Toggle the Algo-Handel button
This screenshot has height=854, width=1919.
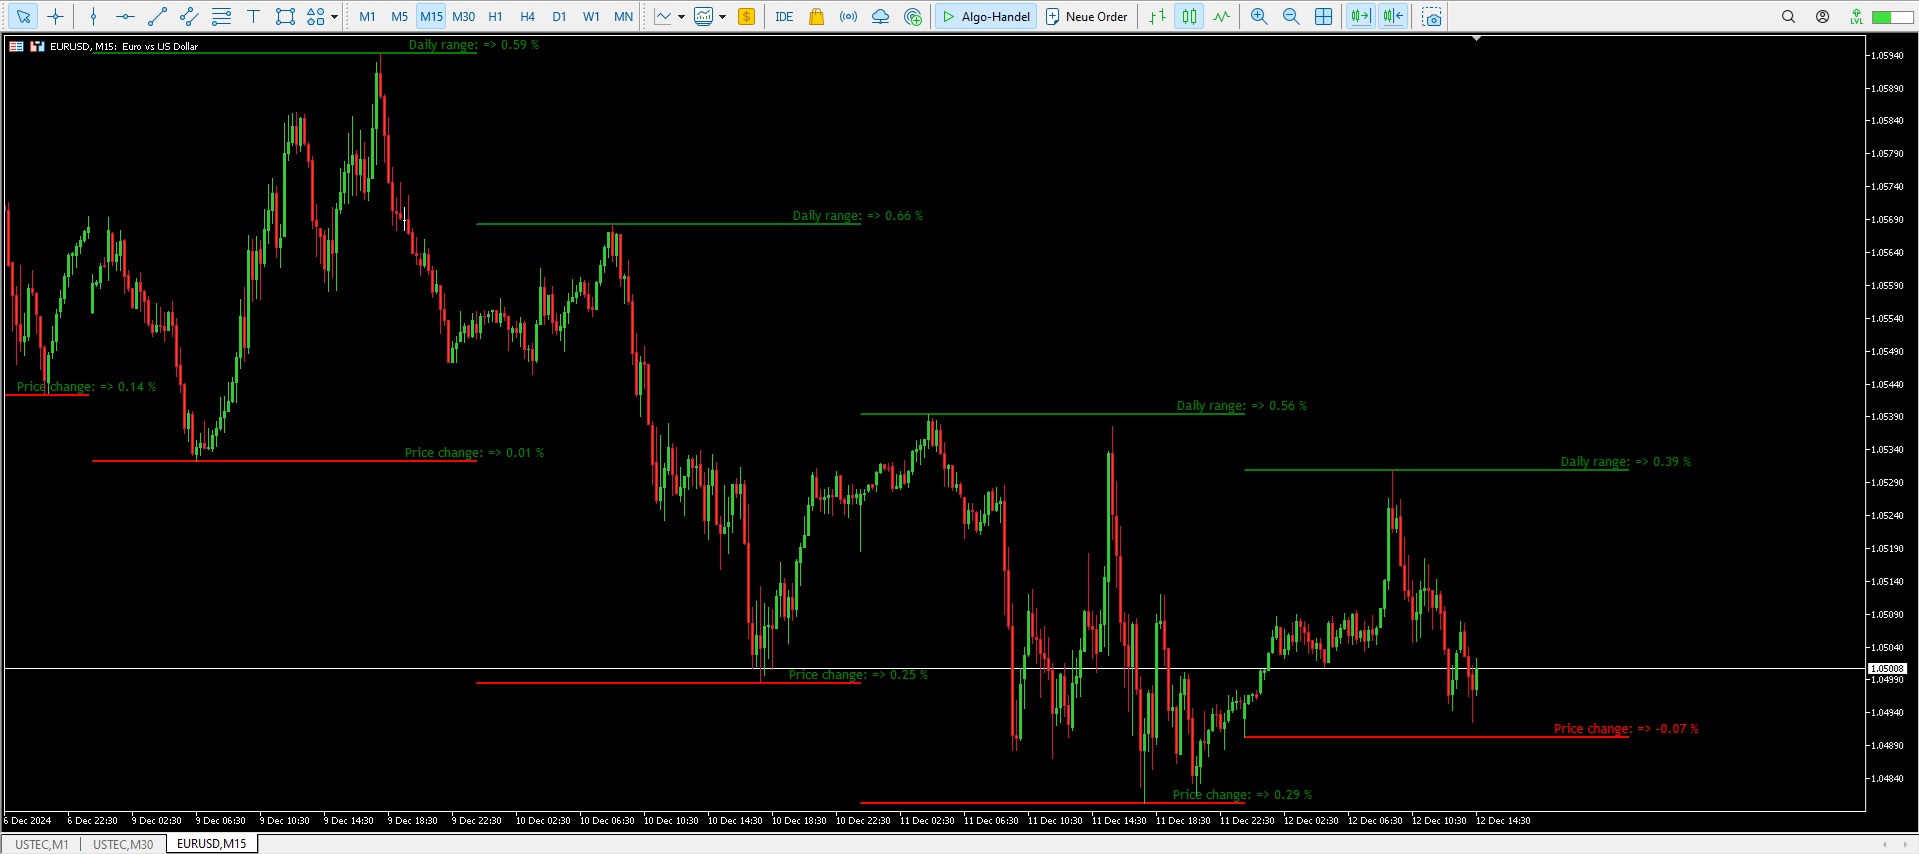coord(985,16)
